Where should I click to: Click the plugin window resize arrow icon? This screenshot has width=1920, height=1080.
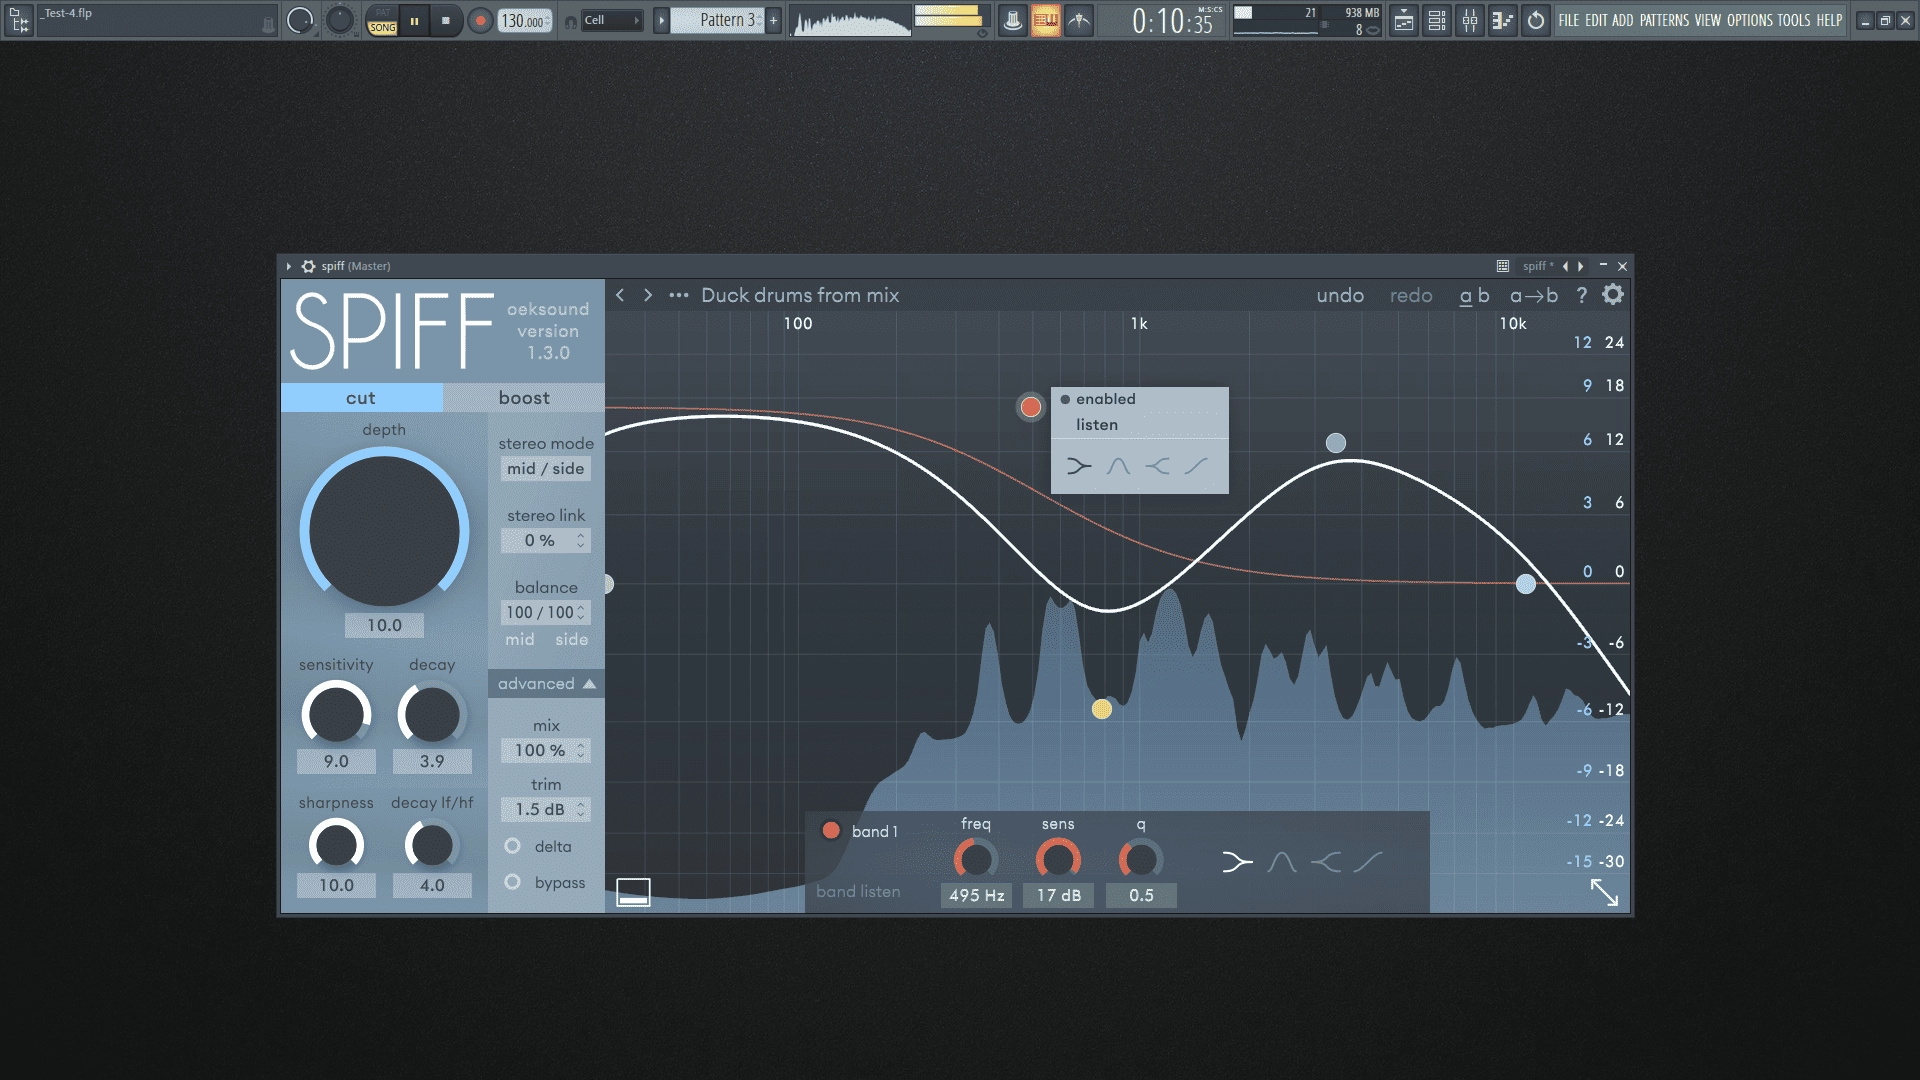(x=1604, y=892)
